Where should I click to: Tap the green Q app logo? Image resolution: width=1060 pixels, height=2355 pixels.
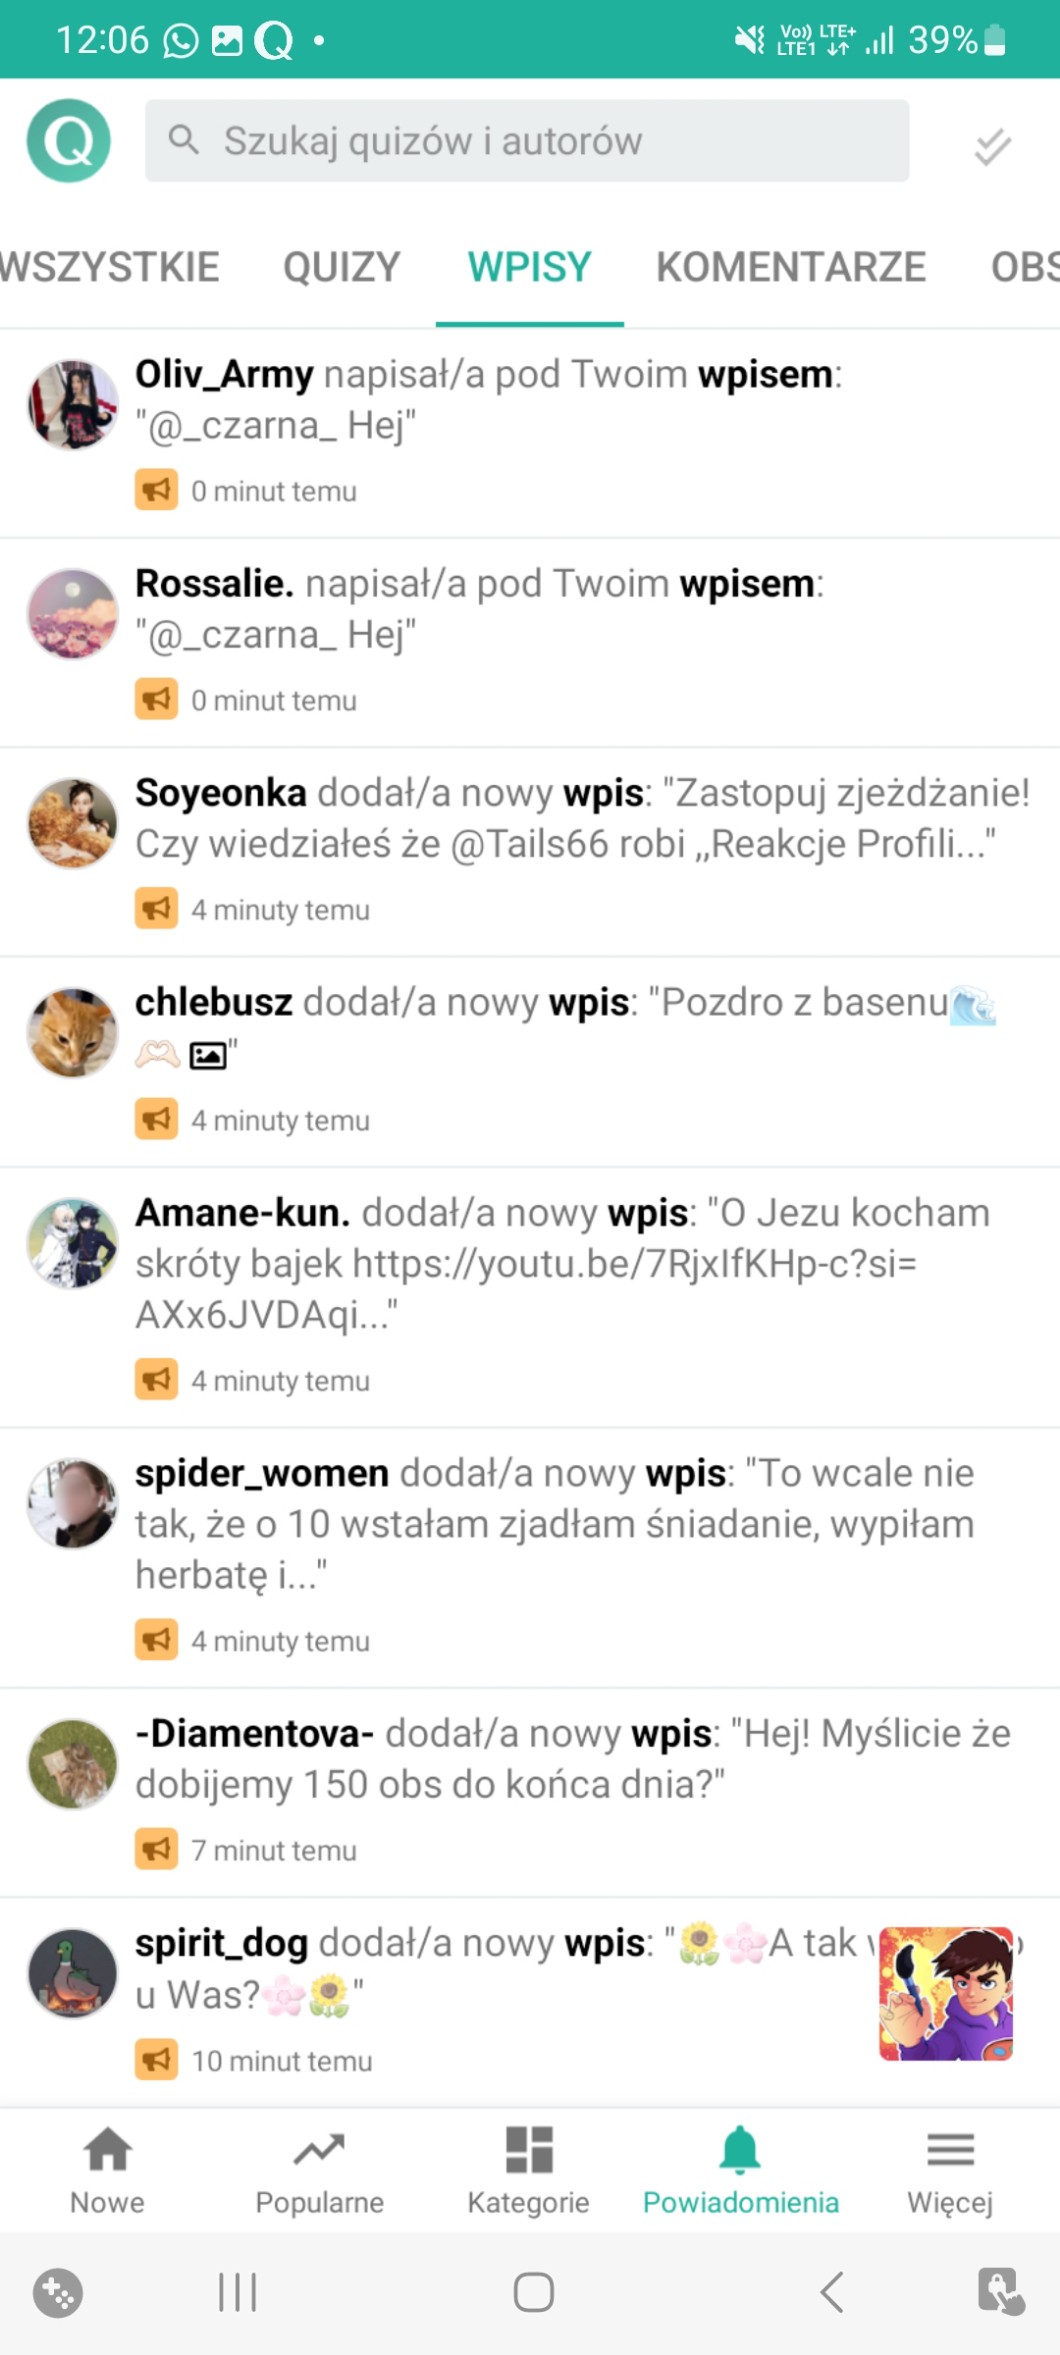tap(69, 140)
